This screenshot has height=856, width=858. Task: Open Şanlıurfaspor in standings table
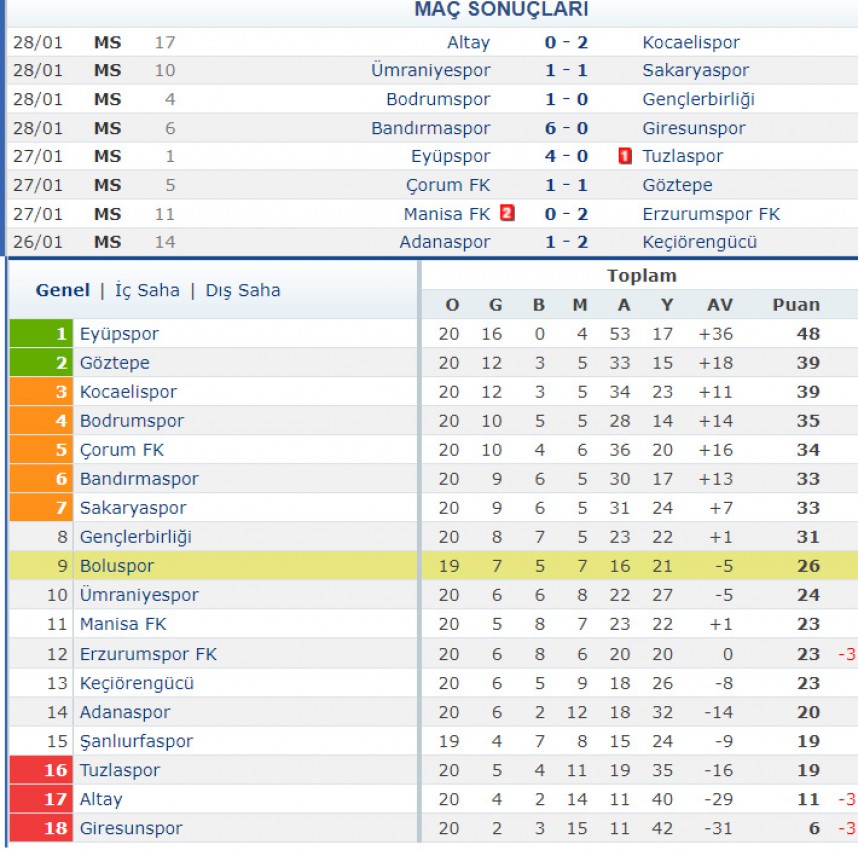136,741
